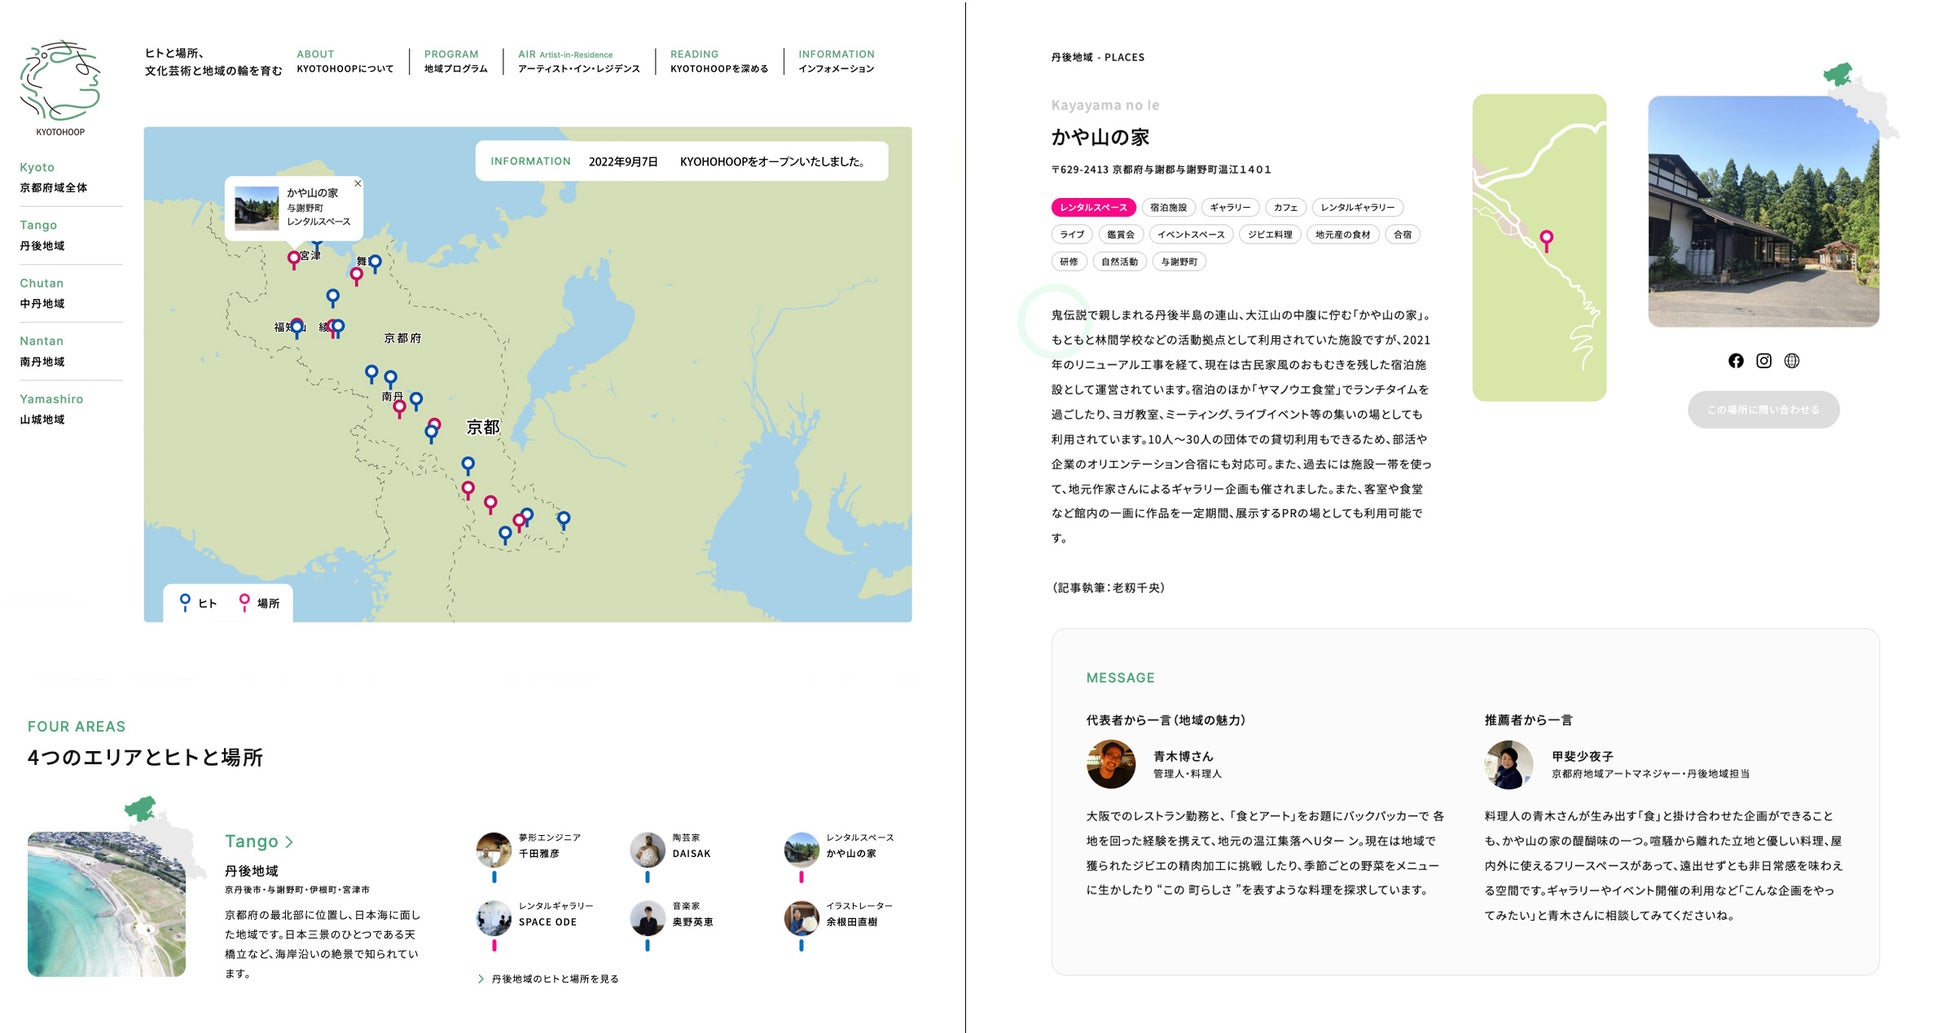This screenshot has height=1033, width=1950.
Task: Open the Facebook page for かや山の家
Action: [1736, 361]
